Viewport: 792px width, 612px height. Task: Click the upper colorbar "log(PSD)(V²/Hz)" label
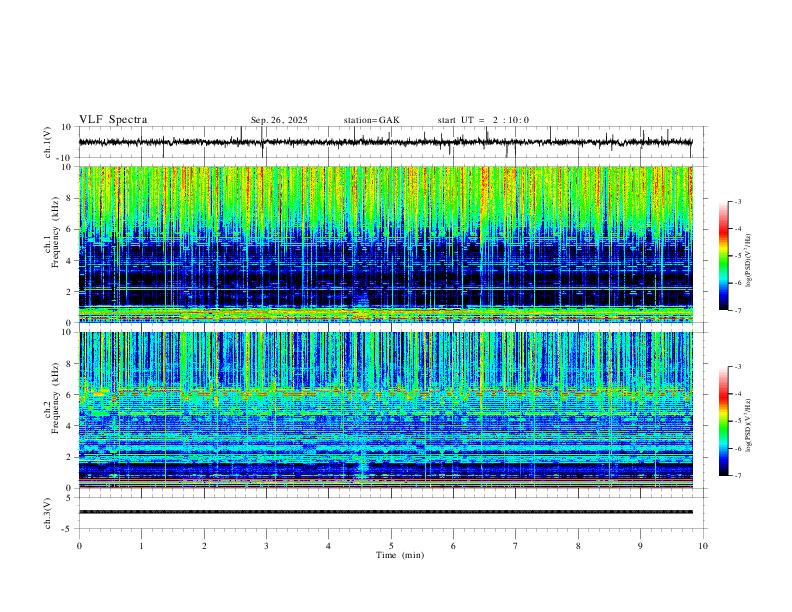point(749,261)
